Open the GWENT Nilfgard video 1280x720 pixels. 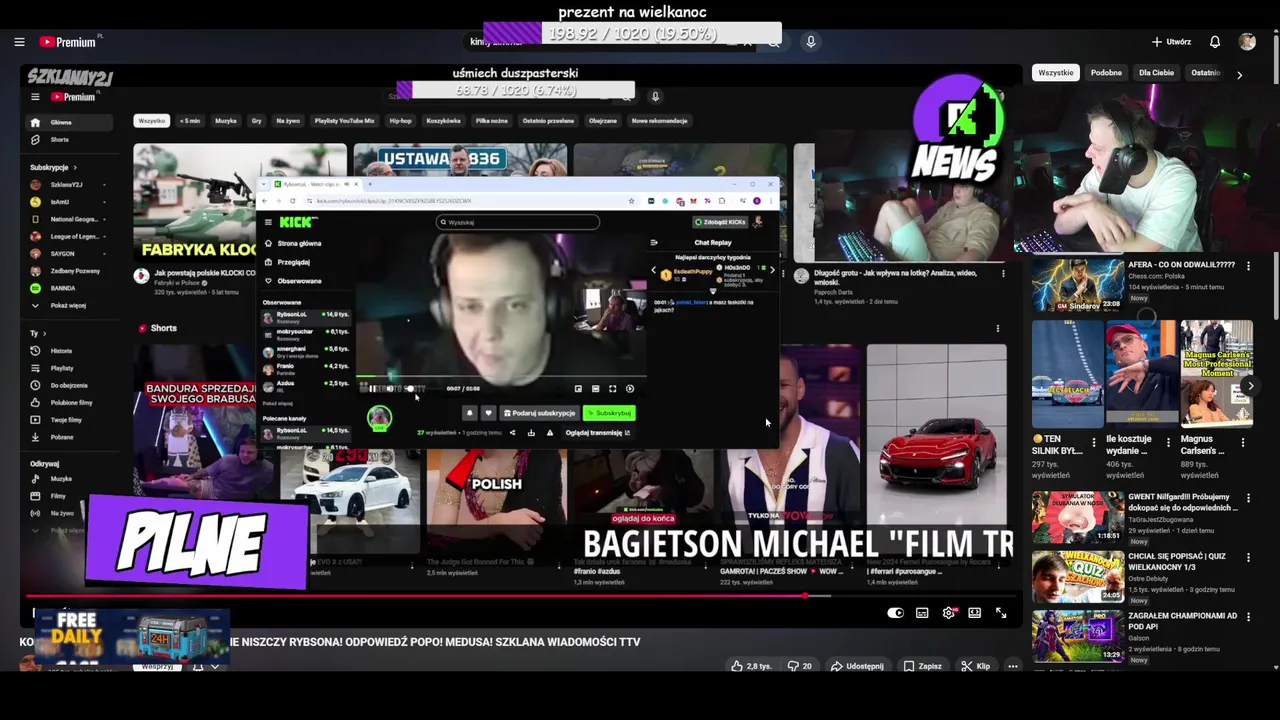click(x=1078, y=517)
